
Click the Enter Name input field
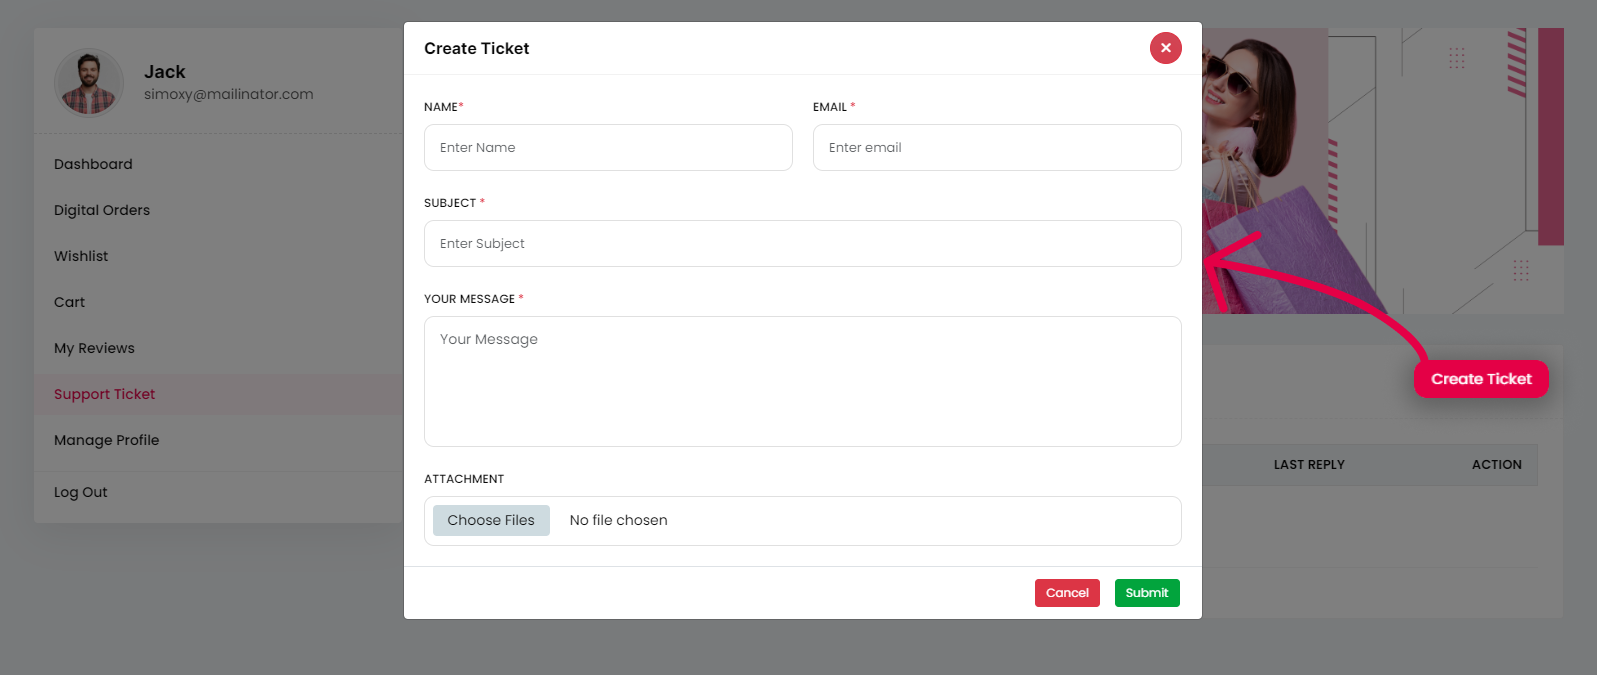[608, 148]
